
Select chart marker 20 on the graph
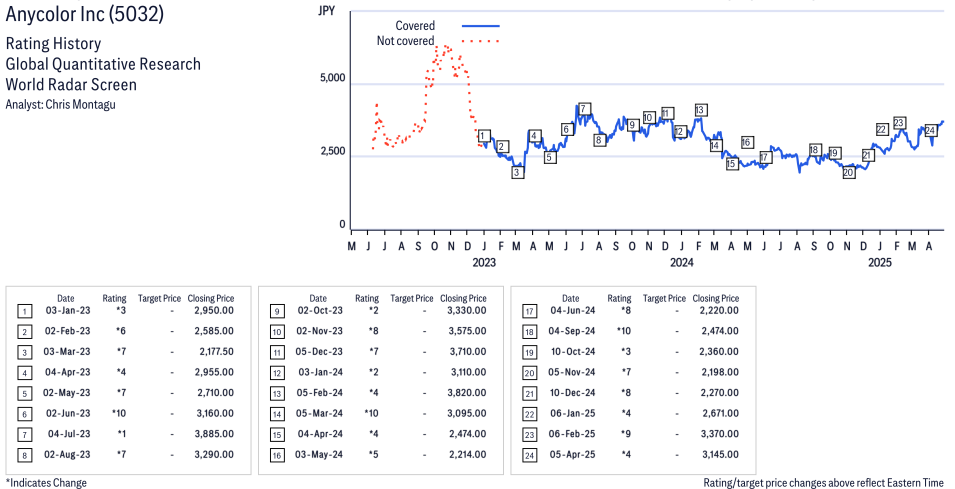[849, 172]
